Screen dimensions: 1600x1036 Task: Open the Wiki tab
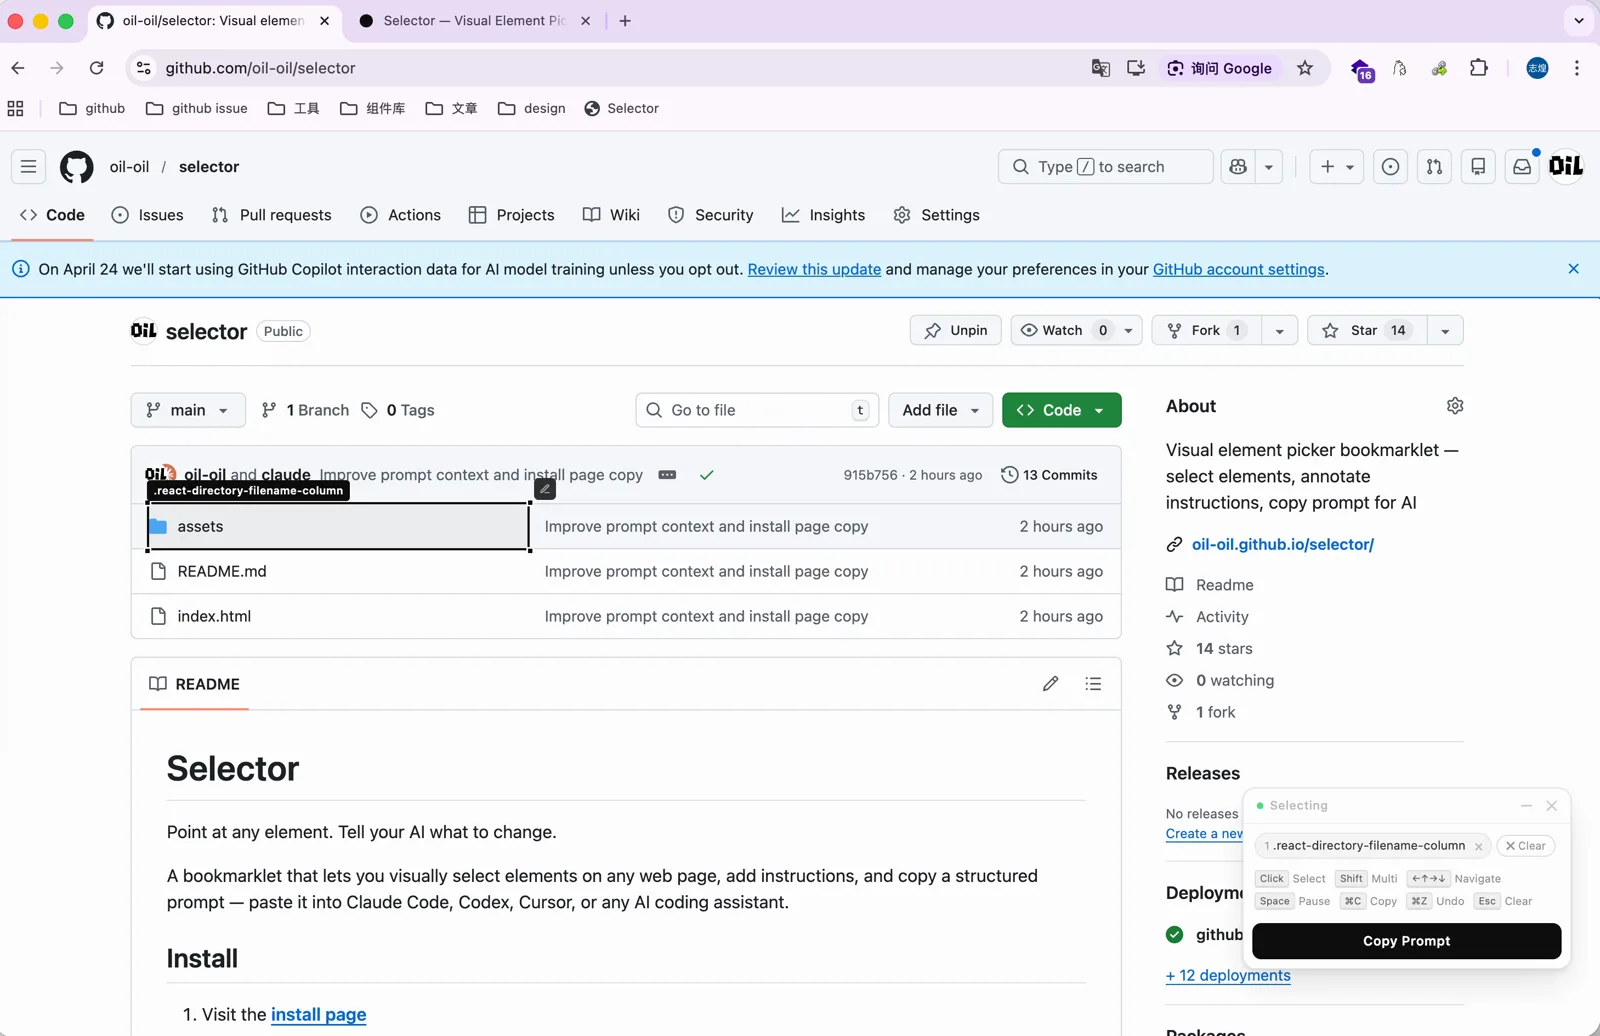(x=611, y=215)
